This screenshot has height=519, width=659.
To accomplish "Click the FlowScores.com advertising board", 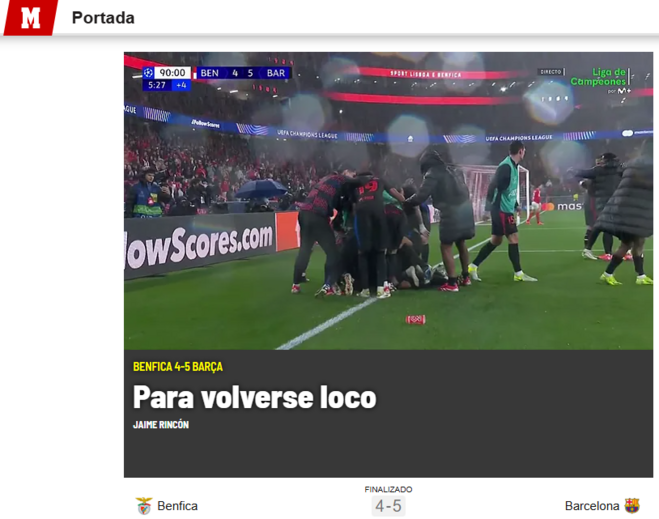I will pyautogui.click(x=200, y=246).
